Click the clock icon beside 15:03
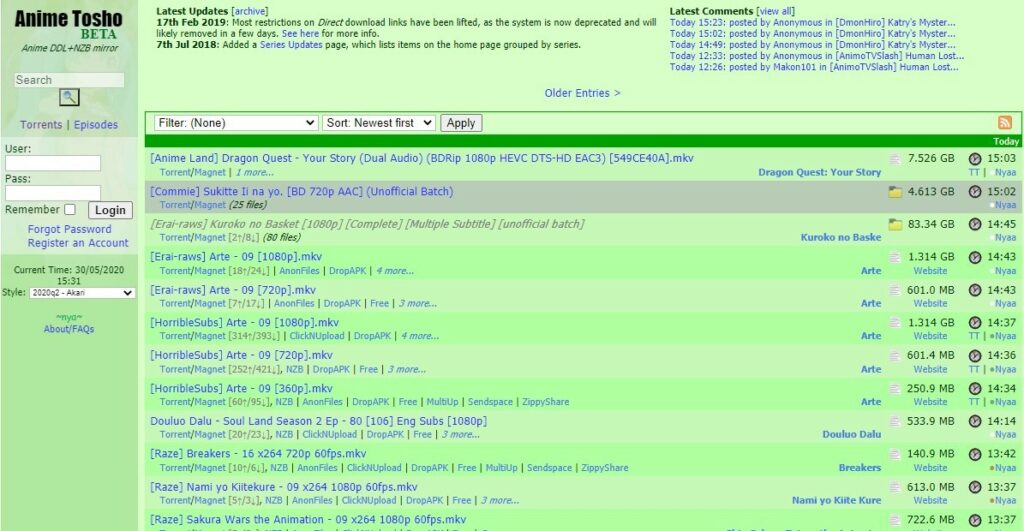 (974, 159)
